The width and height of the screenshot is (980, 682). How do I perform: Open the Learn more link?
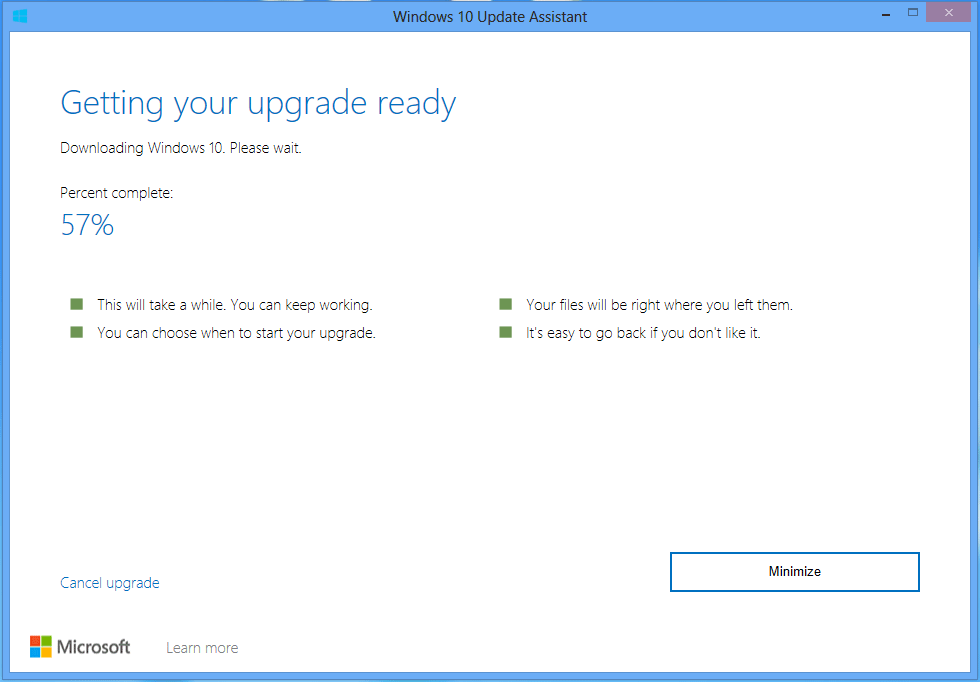[202, 648]
